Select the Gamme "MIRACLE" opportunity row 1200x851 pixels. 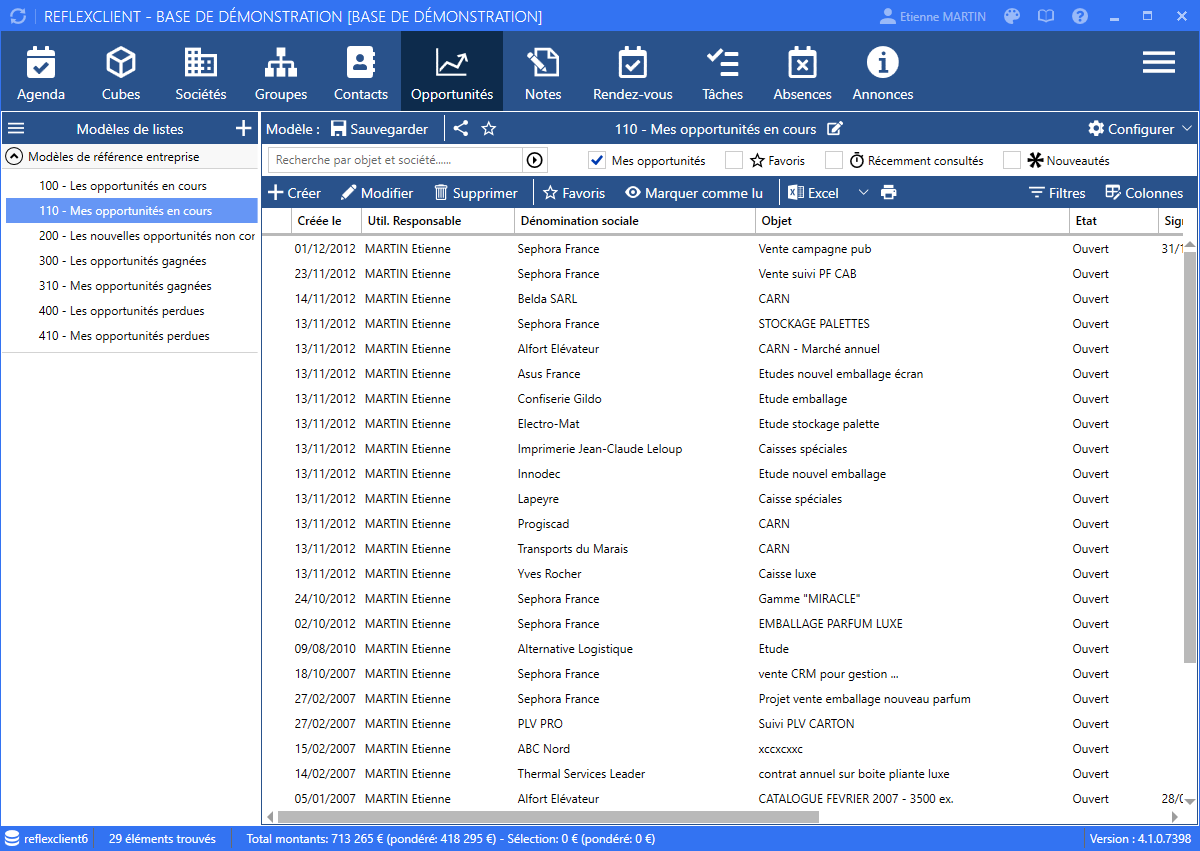(722, 598)
